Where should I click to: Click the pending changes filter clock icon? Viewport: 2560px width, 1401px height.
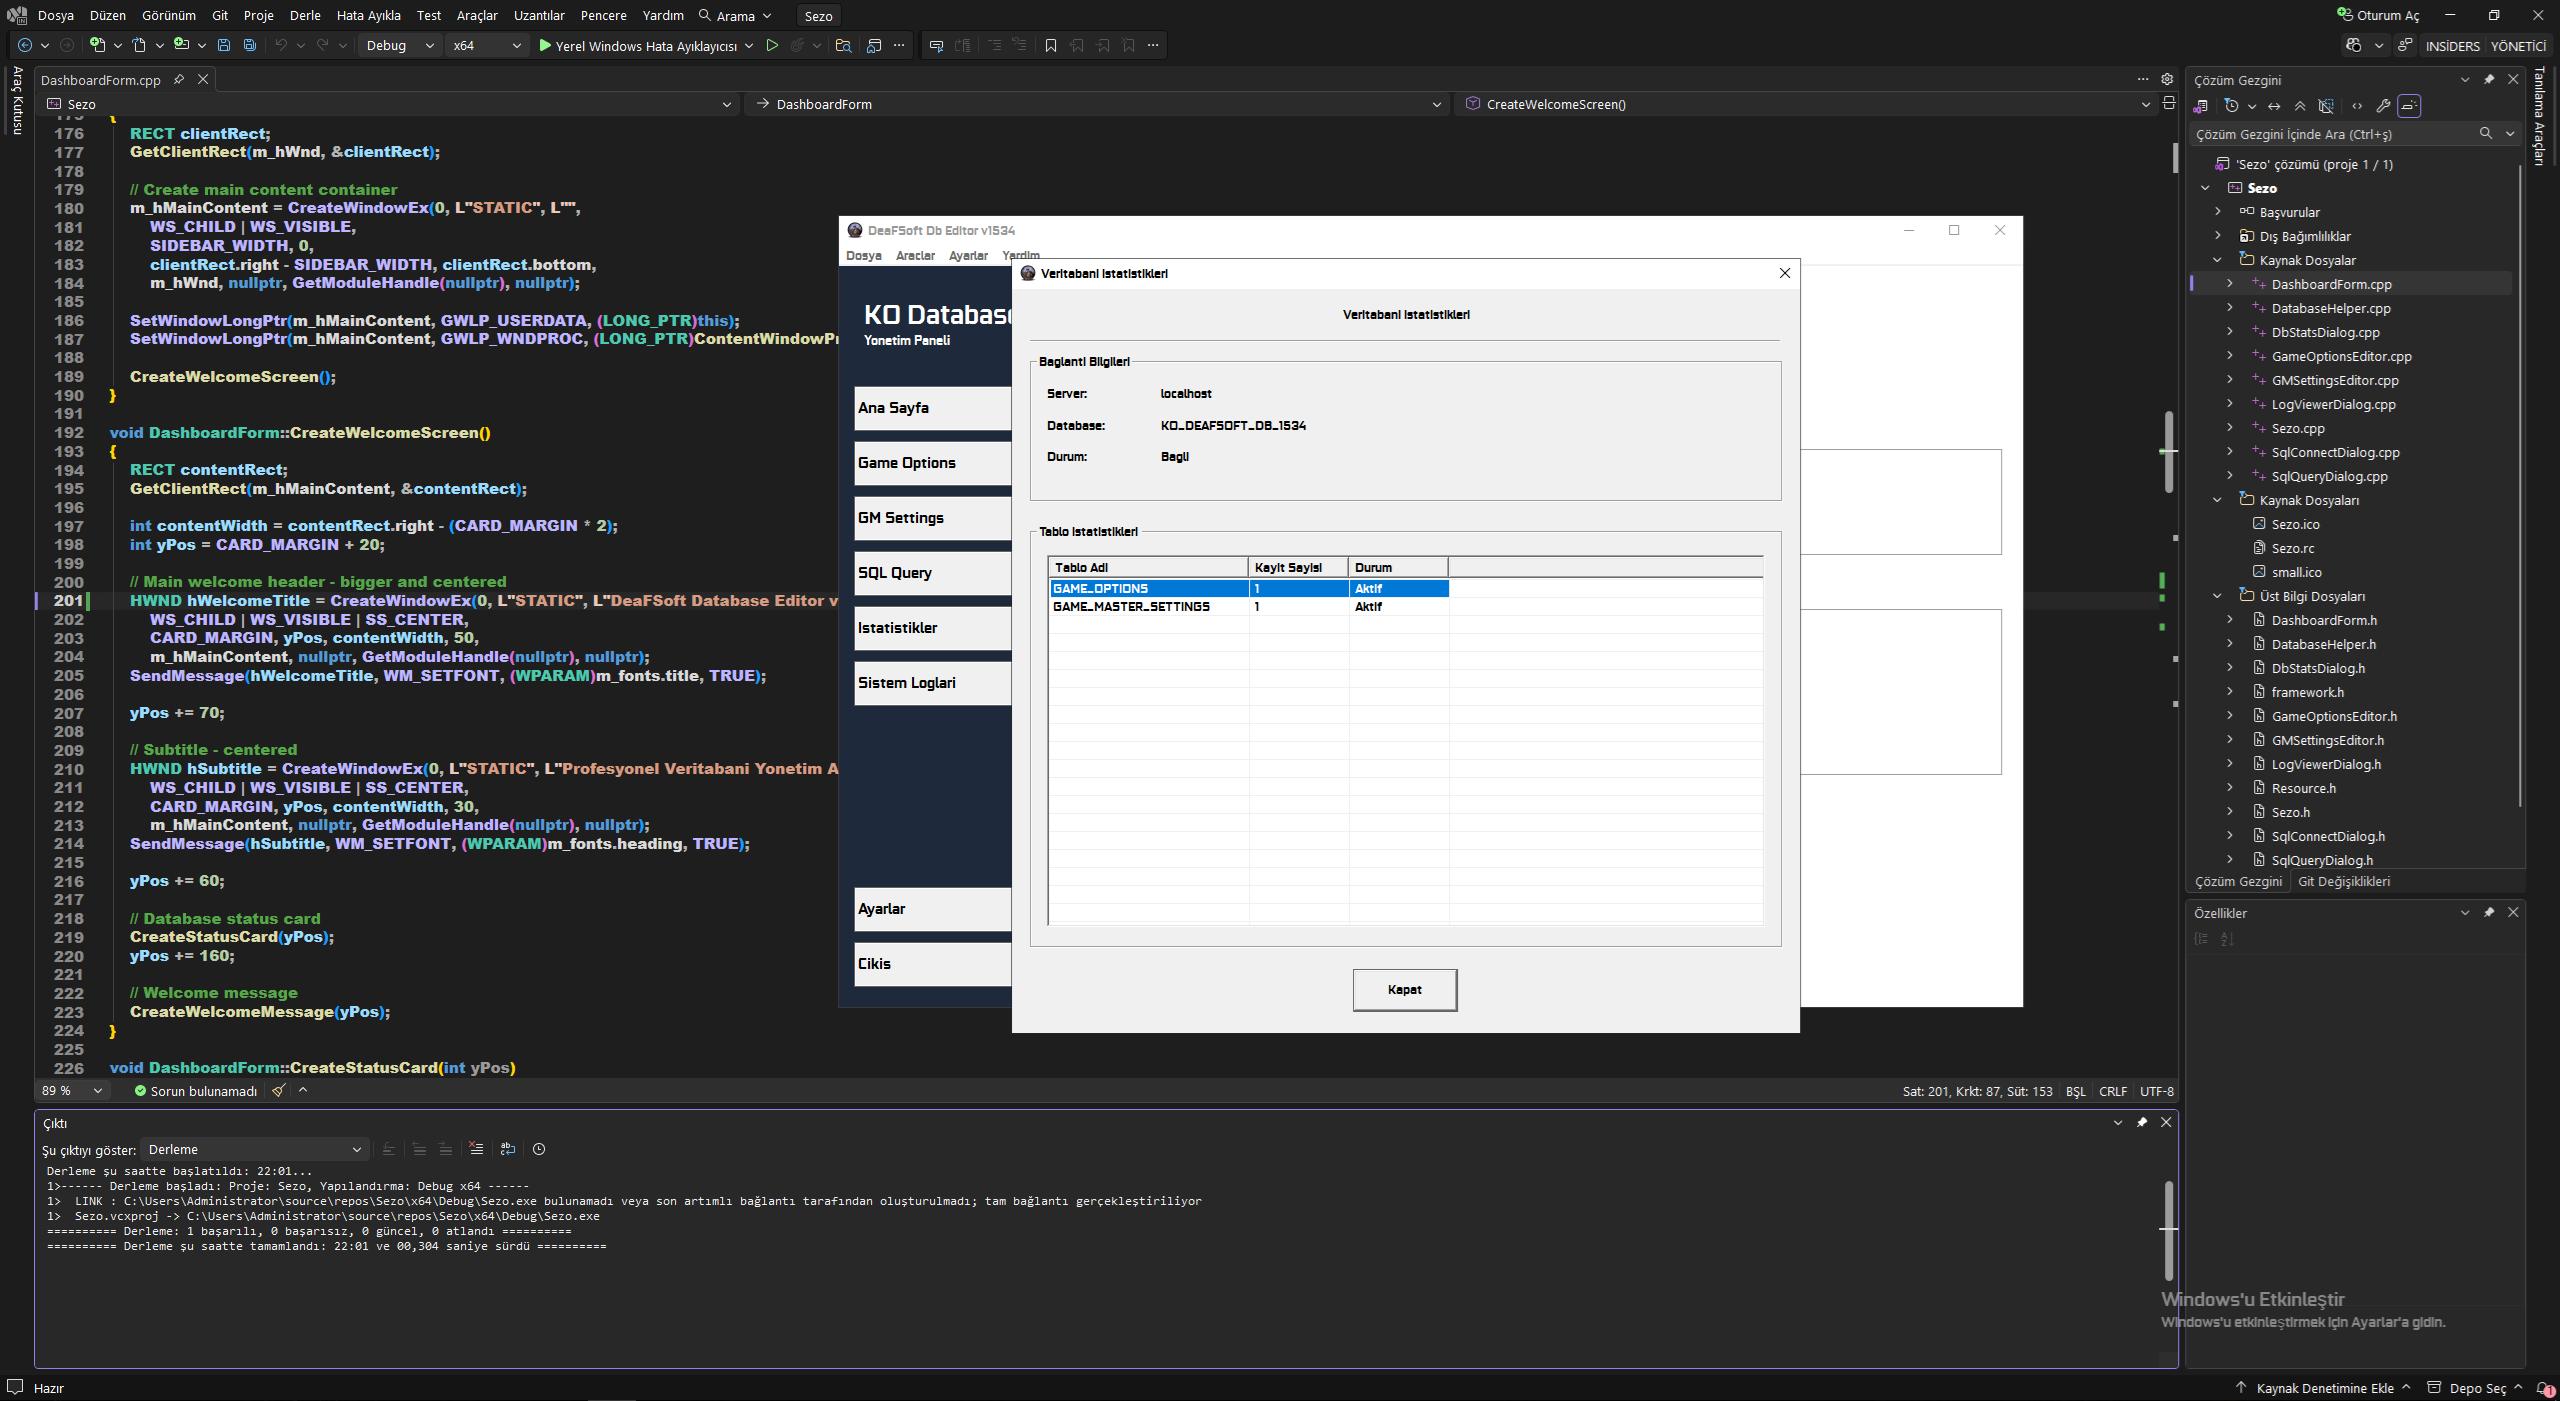[x=2231, y=106]
